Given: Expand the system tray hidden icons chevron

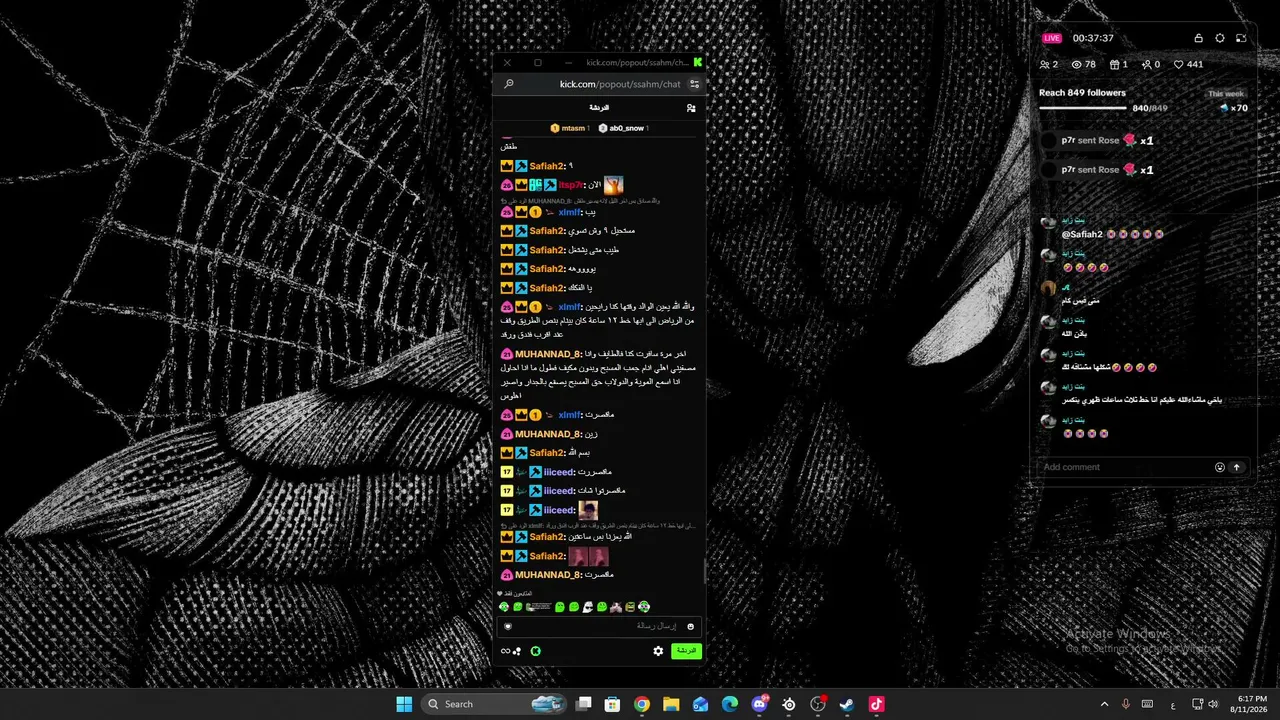Looking at the screenshot, I should 1104,704.
